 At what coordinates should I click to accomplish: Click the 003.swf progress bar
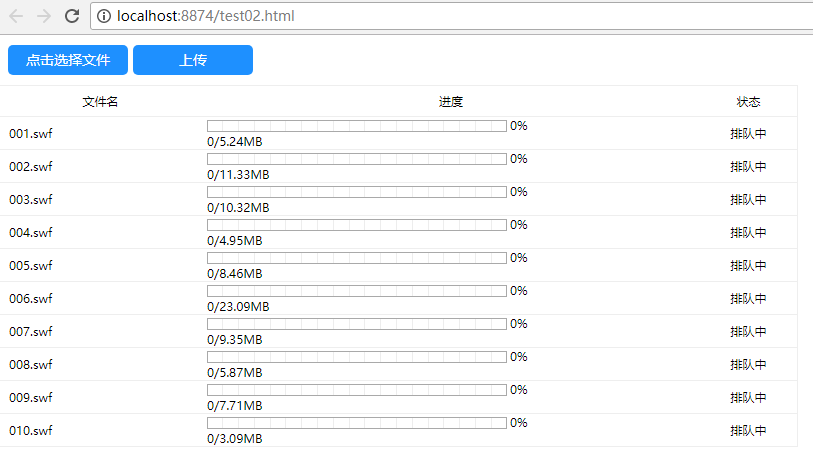356,192
